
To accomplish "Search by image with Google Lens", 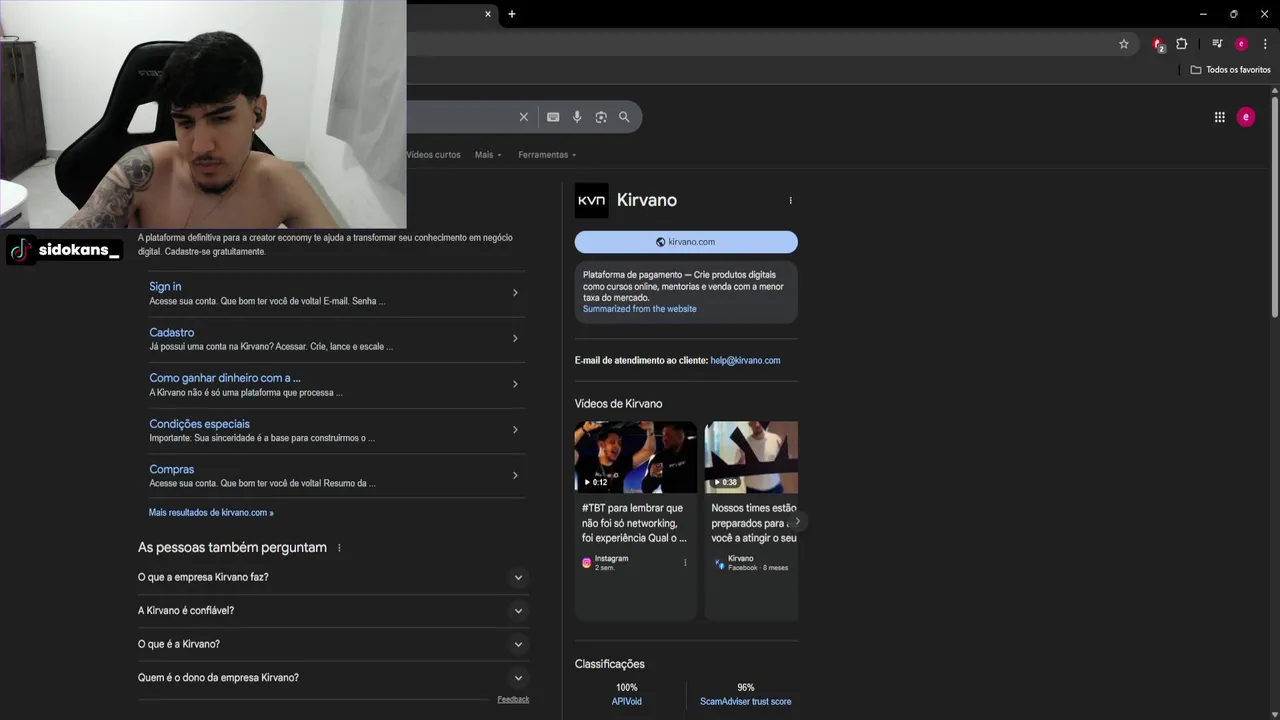I will click(601, 117).
